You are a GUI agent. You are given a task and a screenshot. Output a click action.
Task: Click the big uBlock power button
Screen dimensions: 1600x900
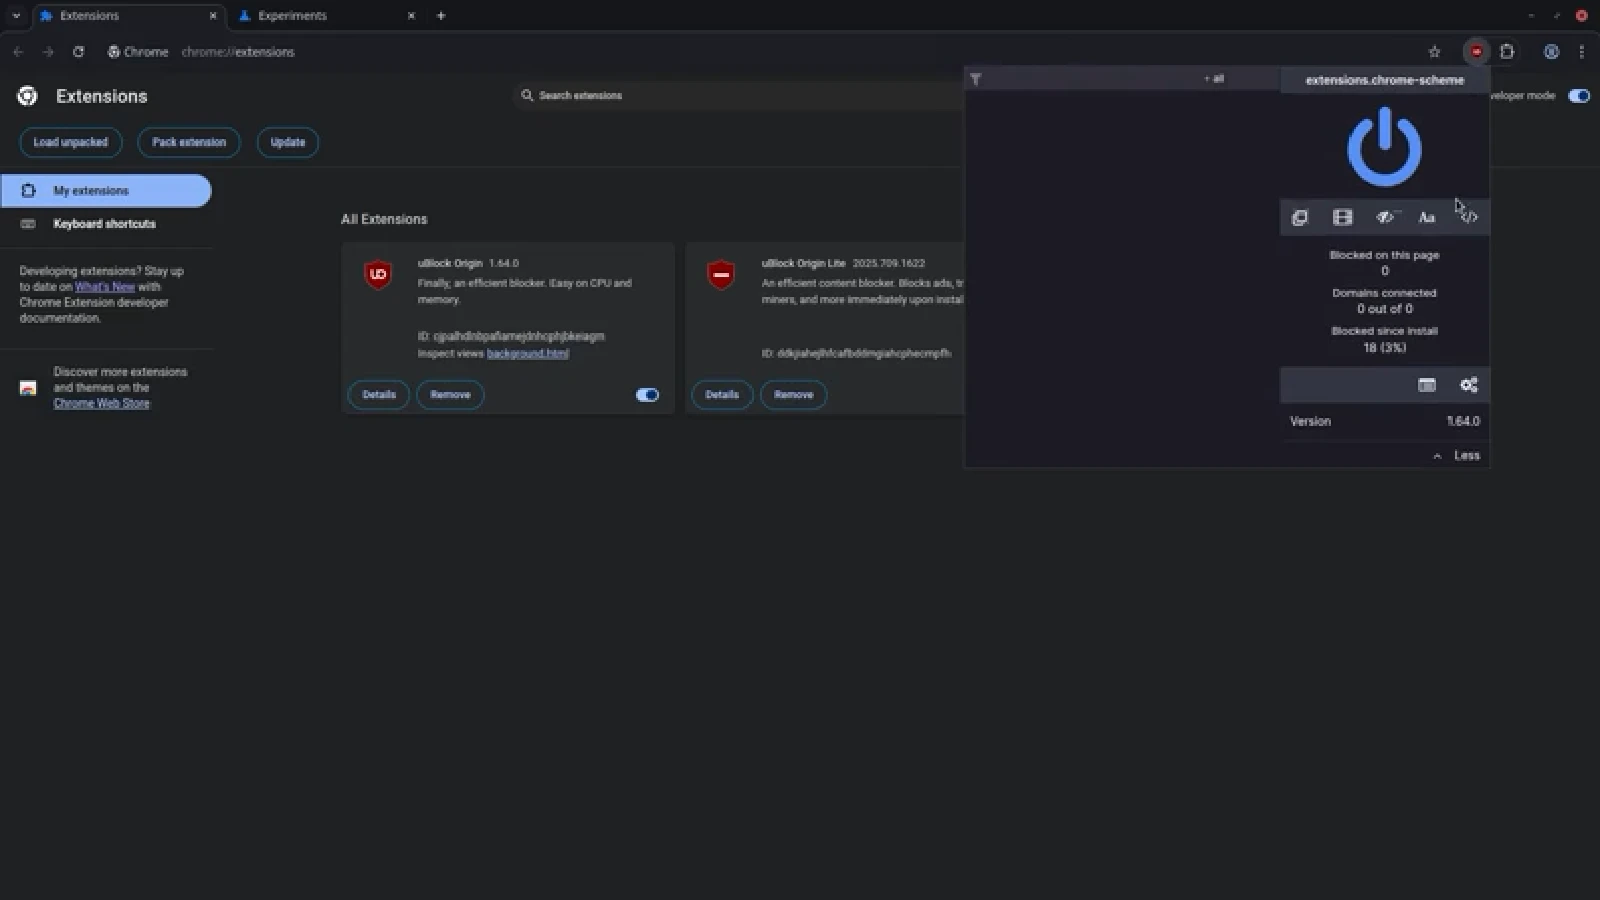pos(1384,147)
